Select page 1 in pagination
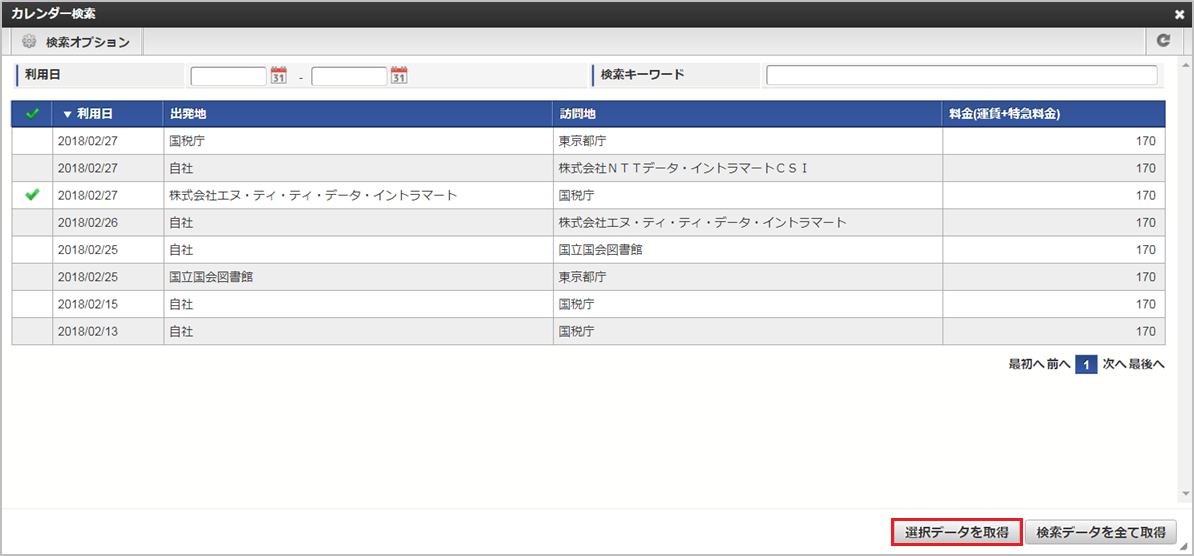The height and width of the screenshot is (556, 1194). coord(1087,365)
